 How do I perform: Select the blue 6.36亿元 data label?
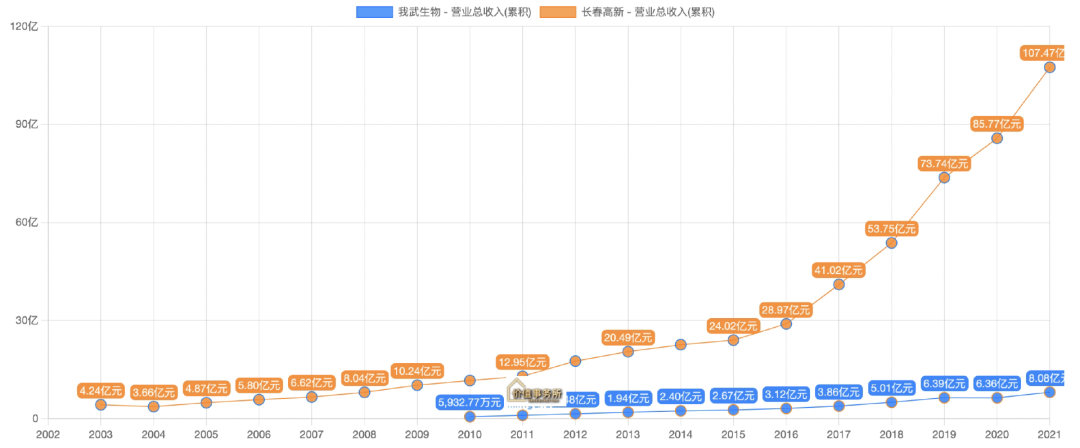tap(997, 384)
